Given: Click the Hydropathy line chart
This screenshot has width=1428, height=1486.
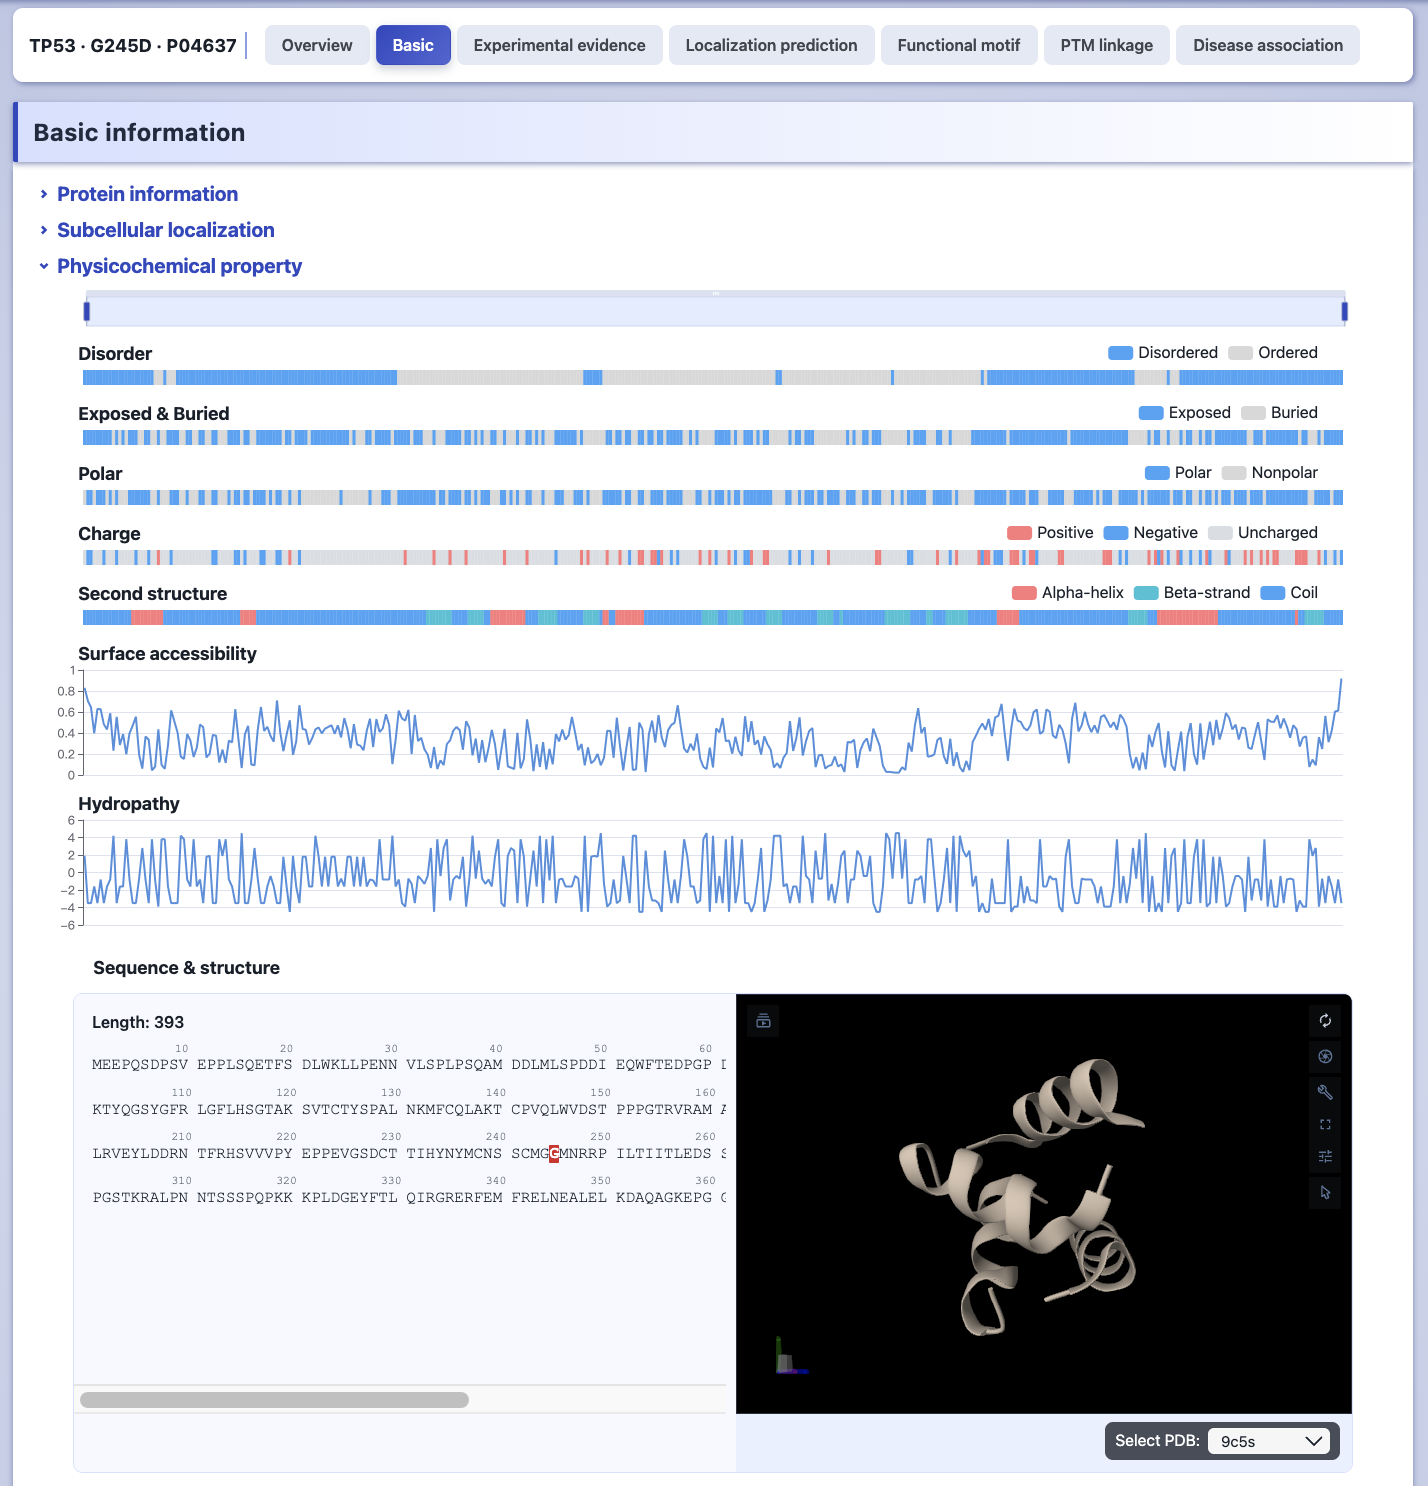Looking at the screenshot, I should 713,872.
